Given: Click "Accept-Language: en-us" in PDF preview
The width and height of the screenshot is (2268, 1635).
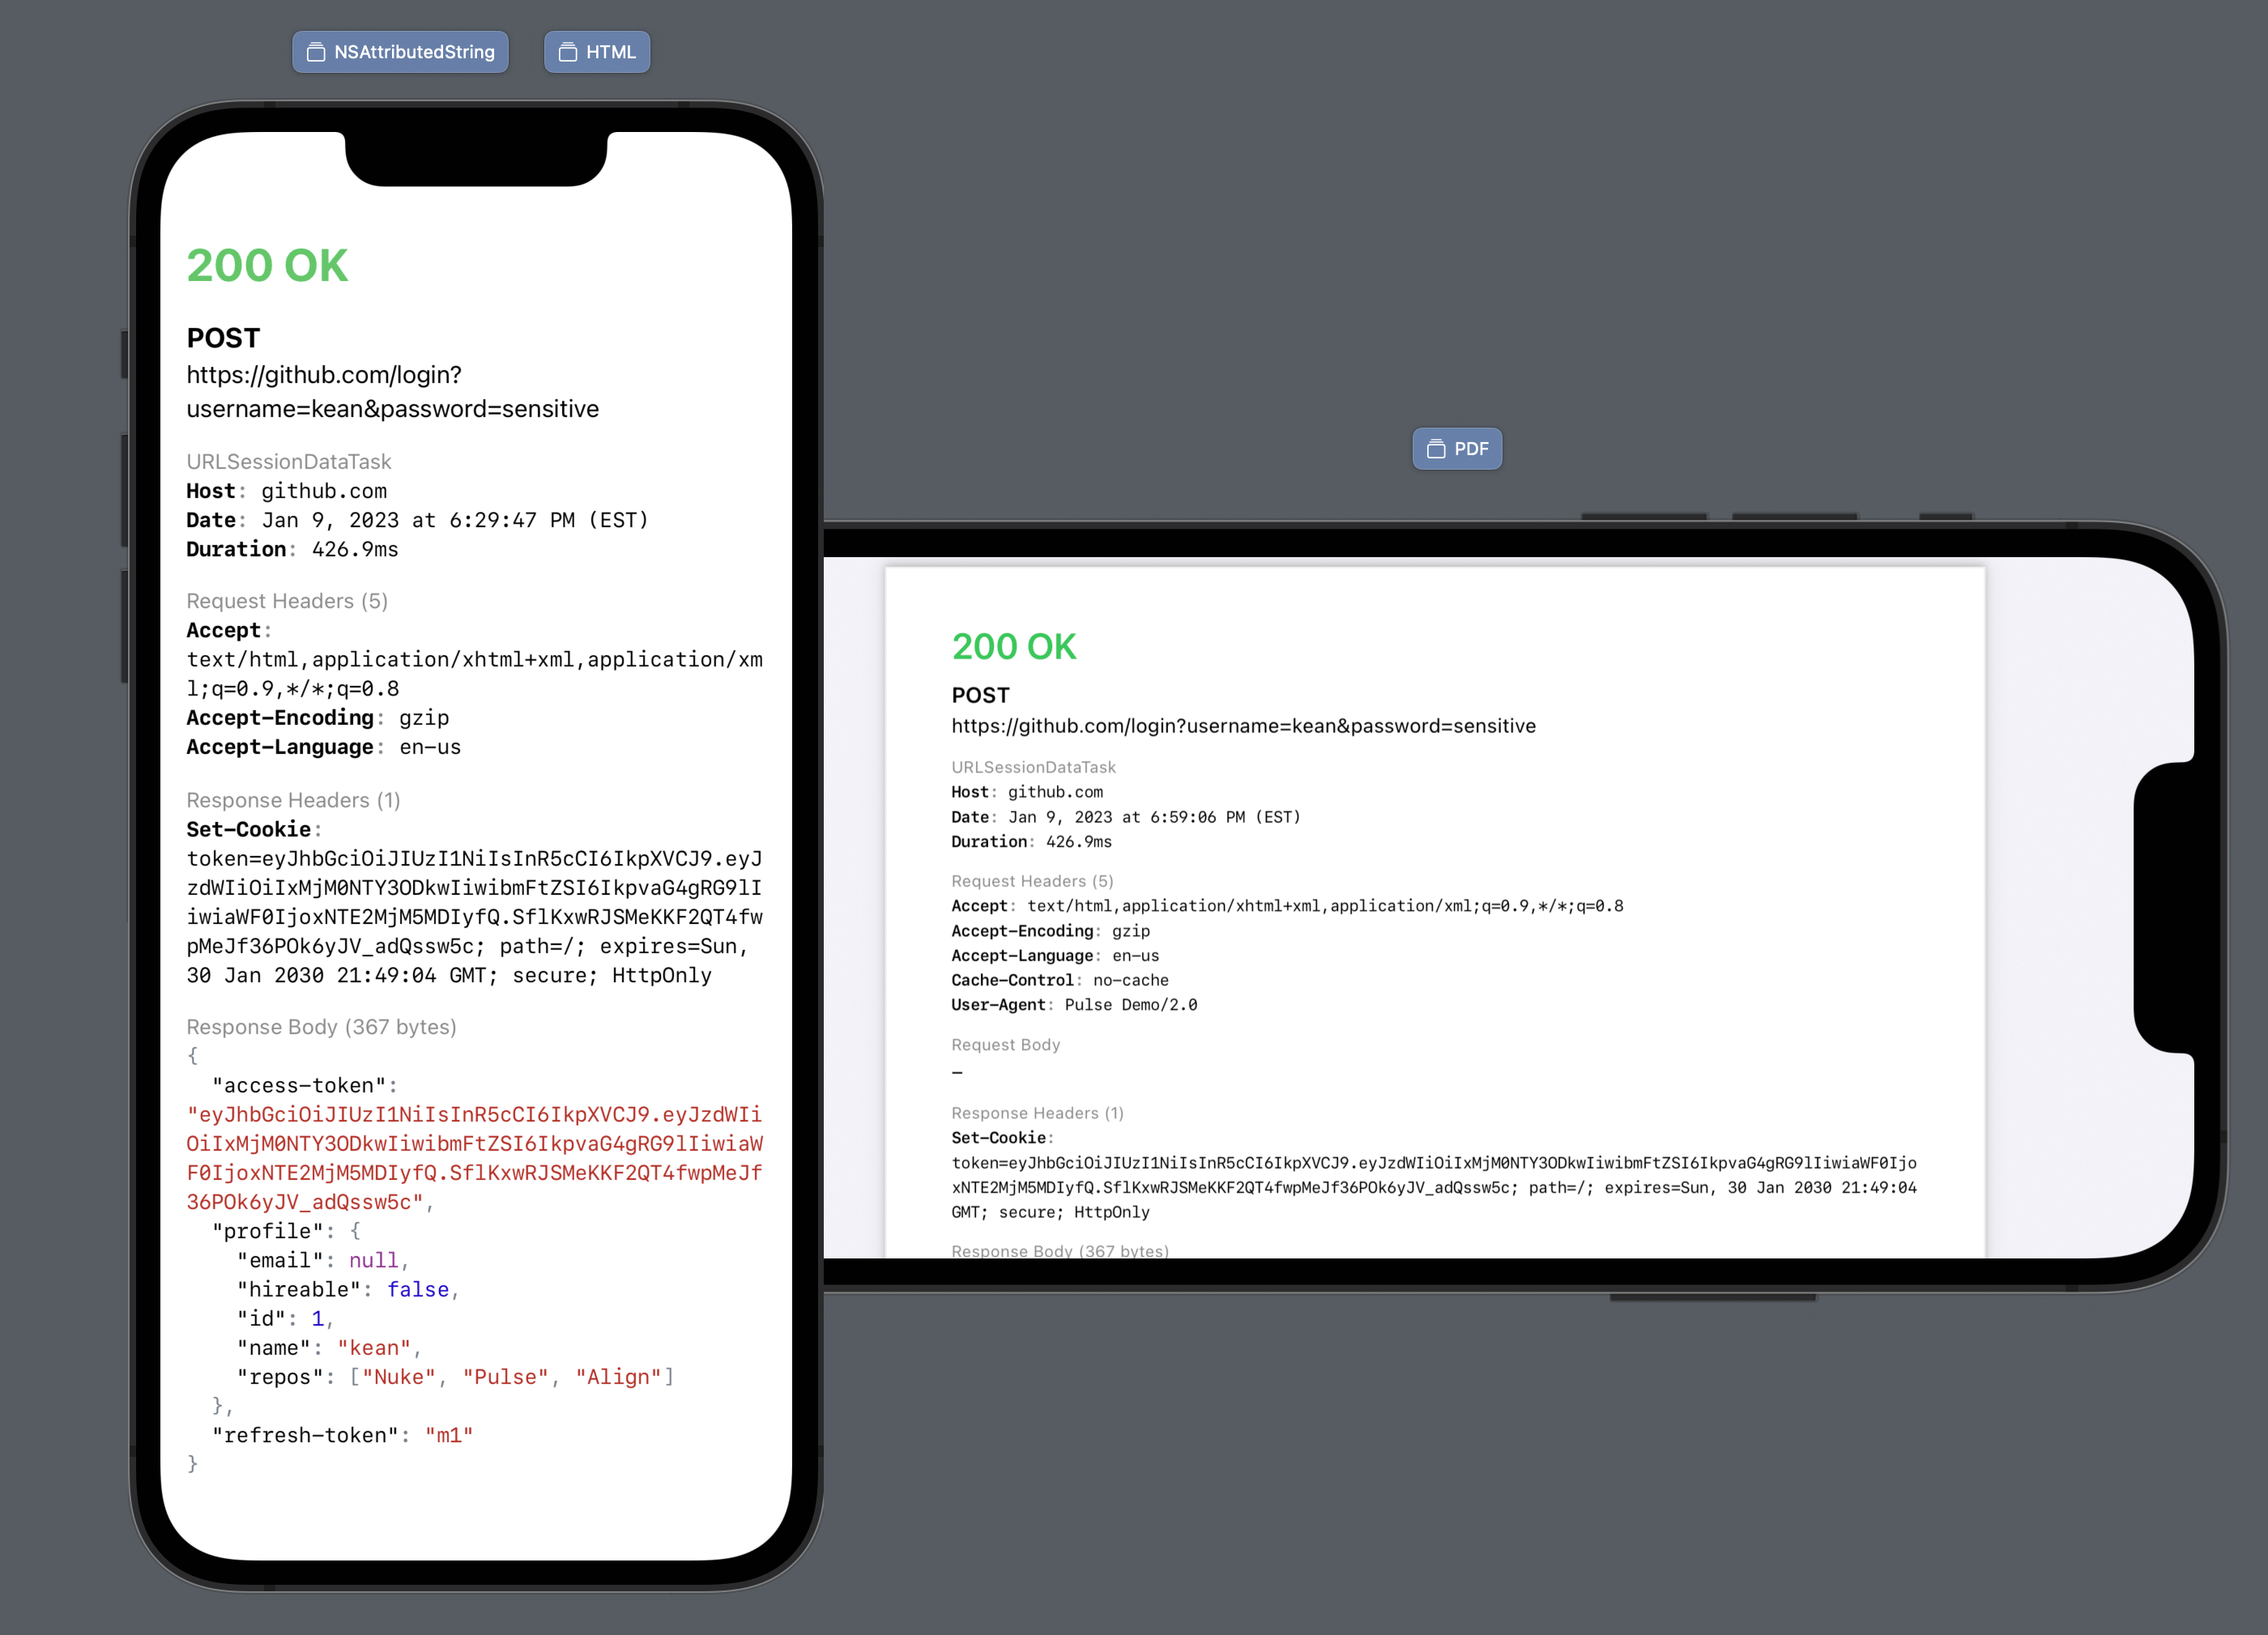Looking at the screenshot, I should pos(1055,956).
